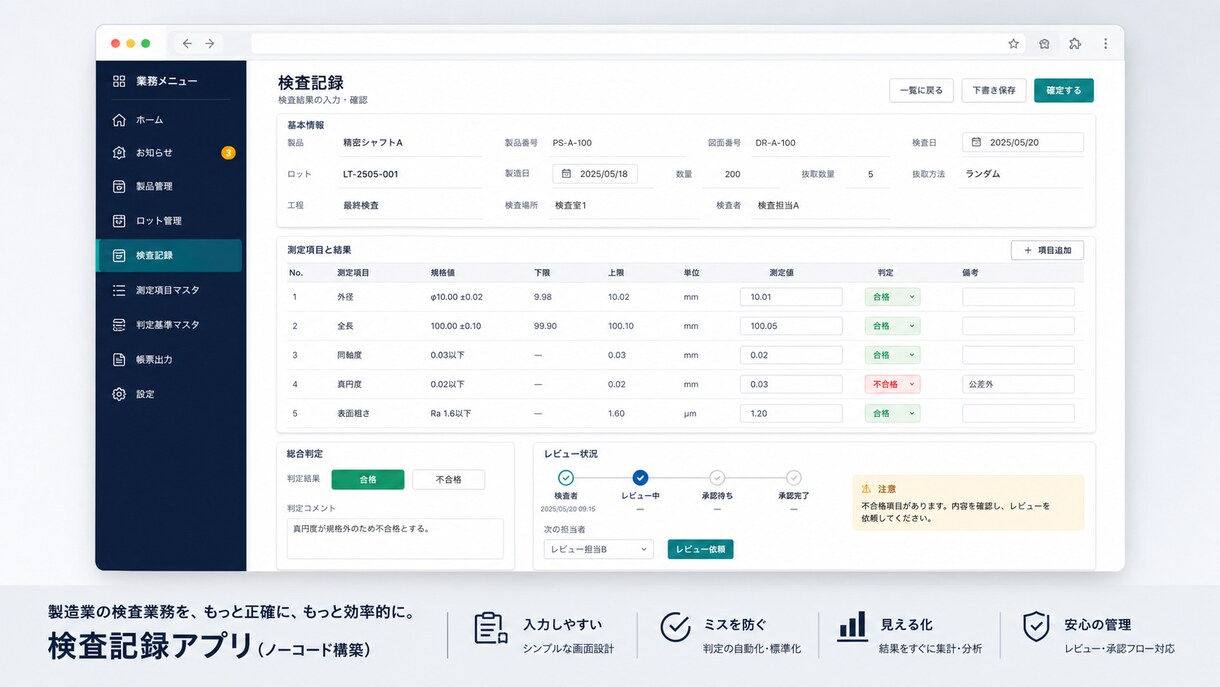The height and width of the screenshot is (687, 1220).
Task: Open the browser three-dot menu
Action: pos(1105,43)
